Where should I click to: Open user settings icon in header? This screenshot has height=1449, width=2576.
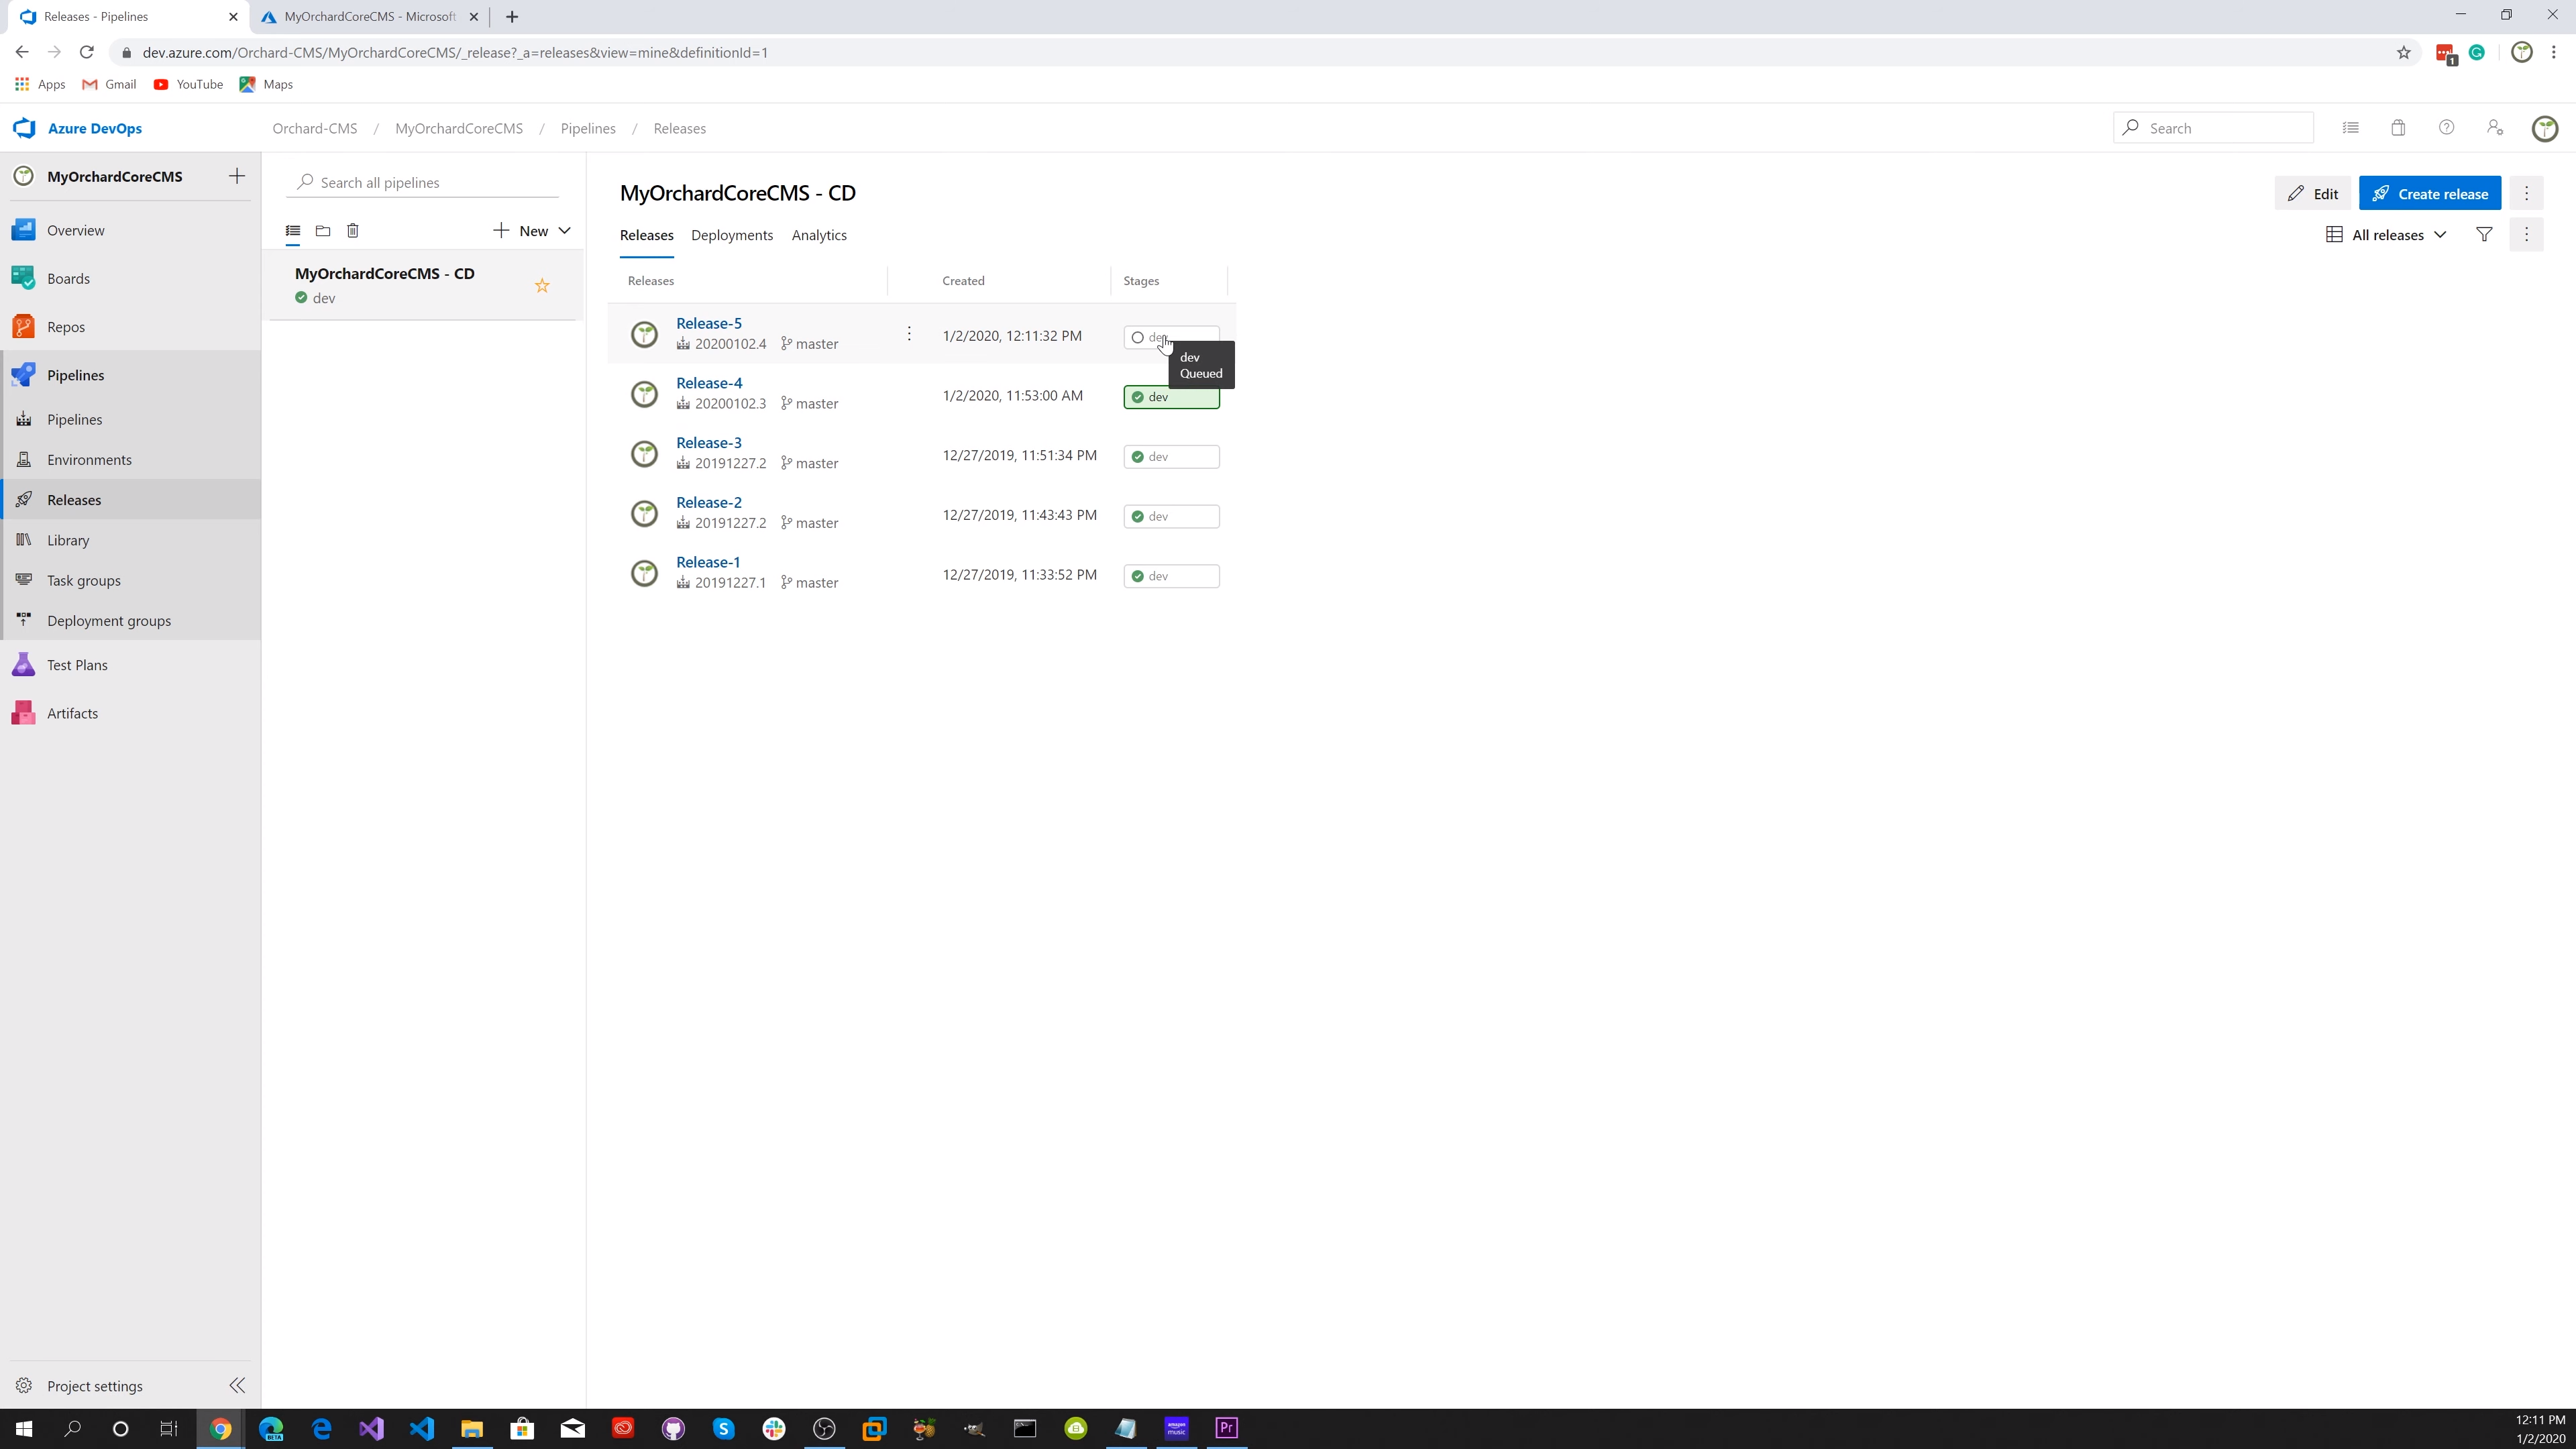point(2495,128)
